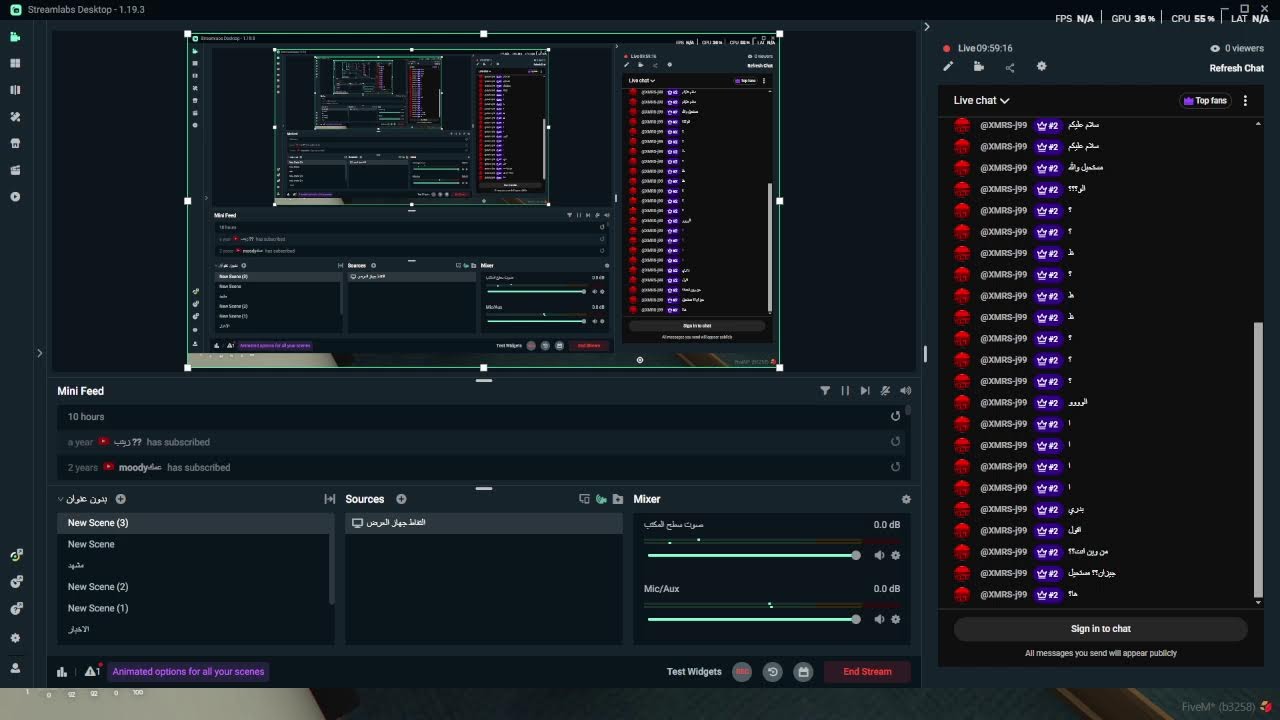Open desktop audio source settings gear
This screenshot has width=1280, height=720.
tap(895, 555)
